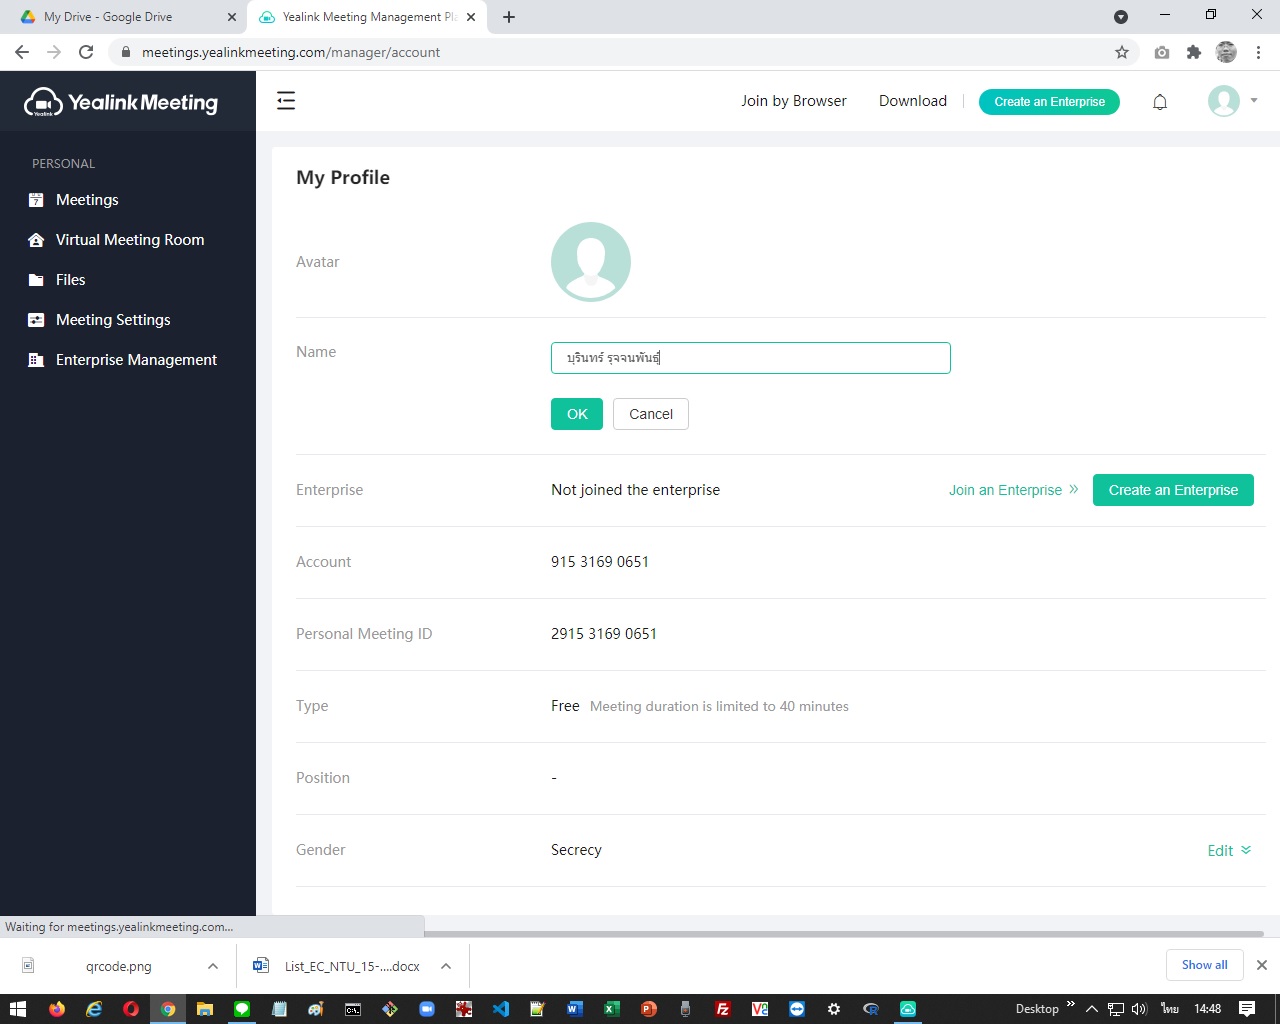Screen dimensions: 1280x1024
Task: Expand the user account dropdown in header
Action: (1253, 101)
